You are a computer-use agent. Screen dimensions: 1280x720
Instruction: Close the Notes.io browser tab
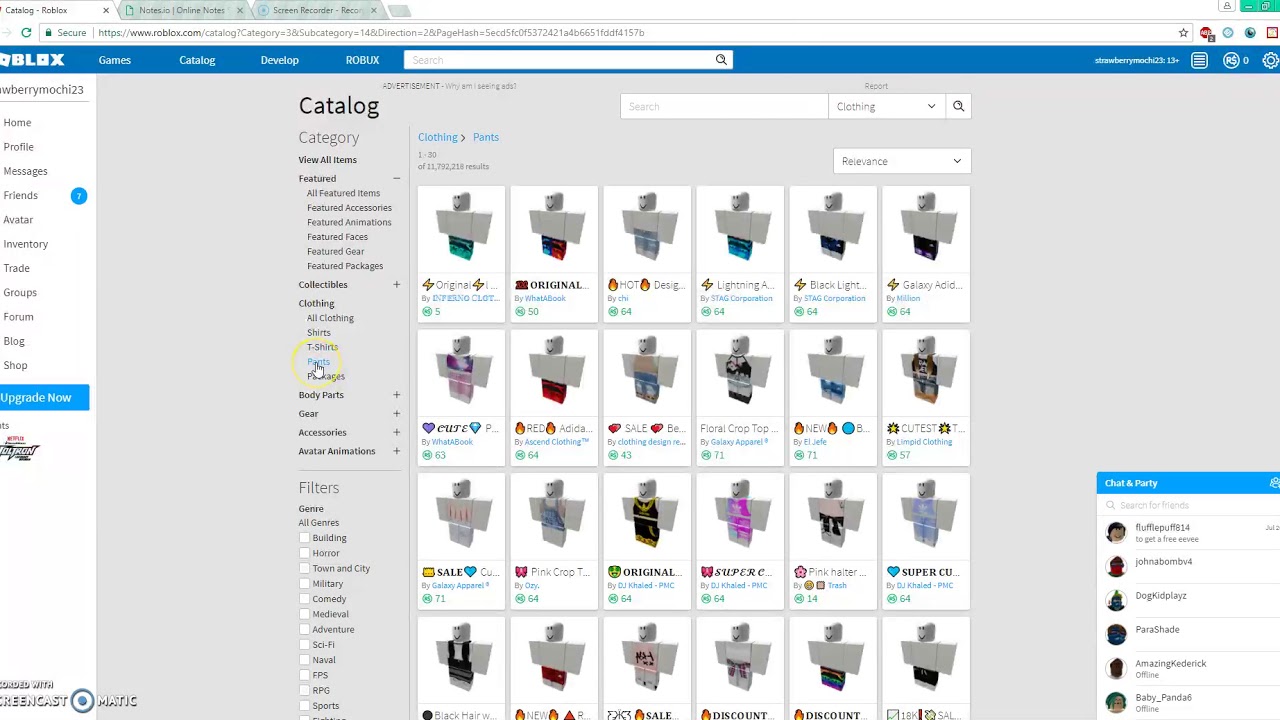point(240,10)
